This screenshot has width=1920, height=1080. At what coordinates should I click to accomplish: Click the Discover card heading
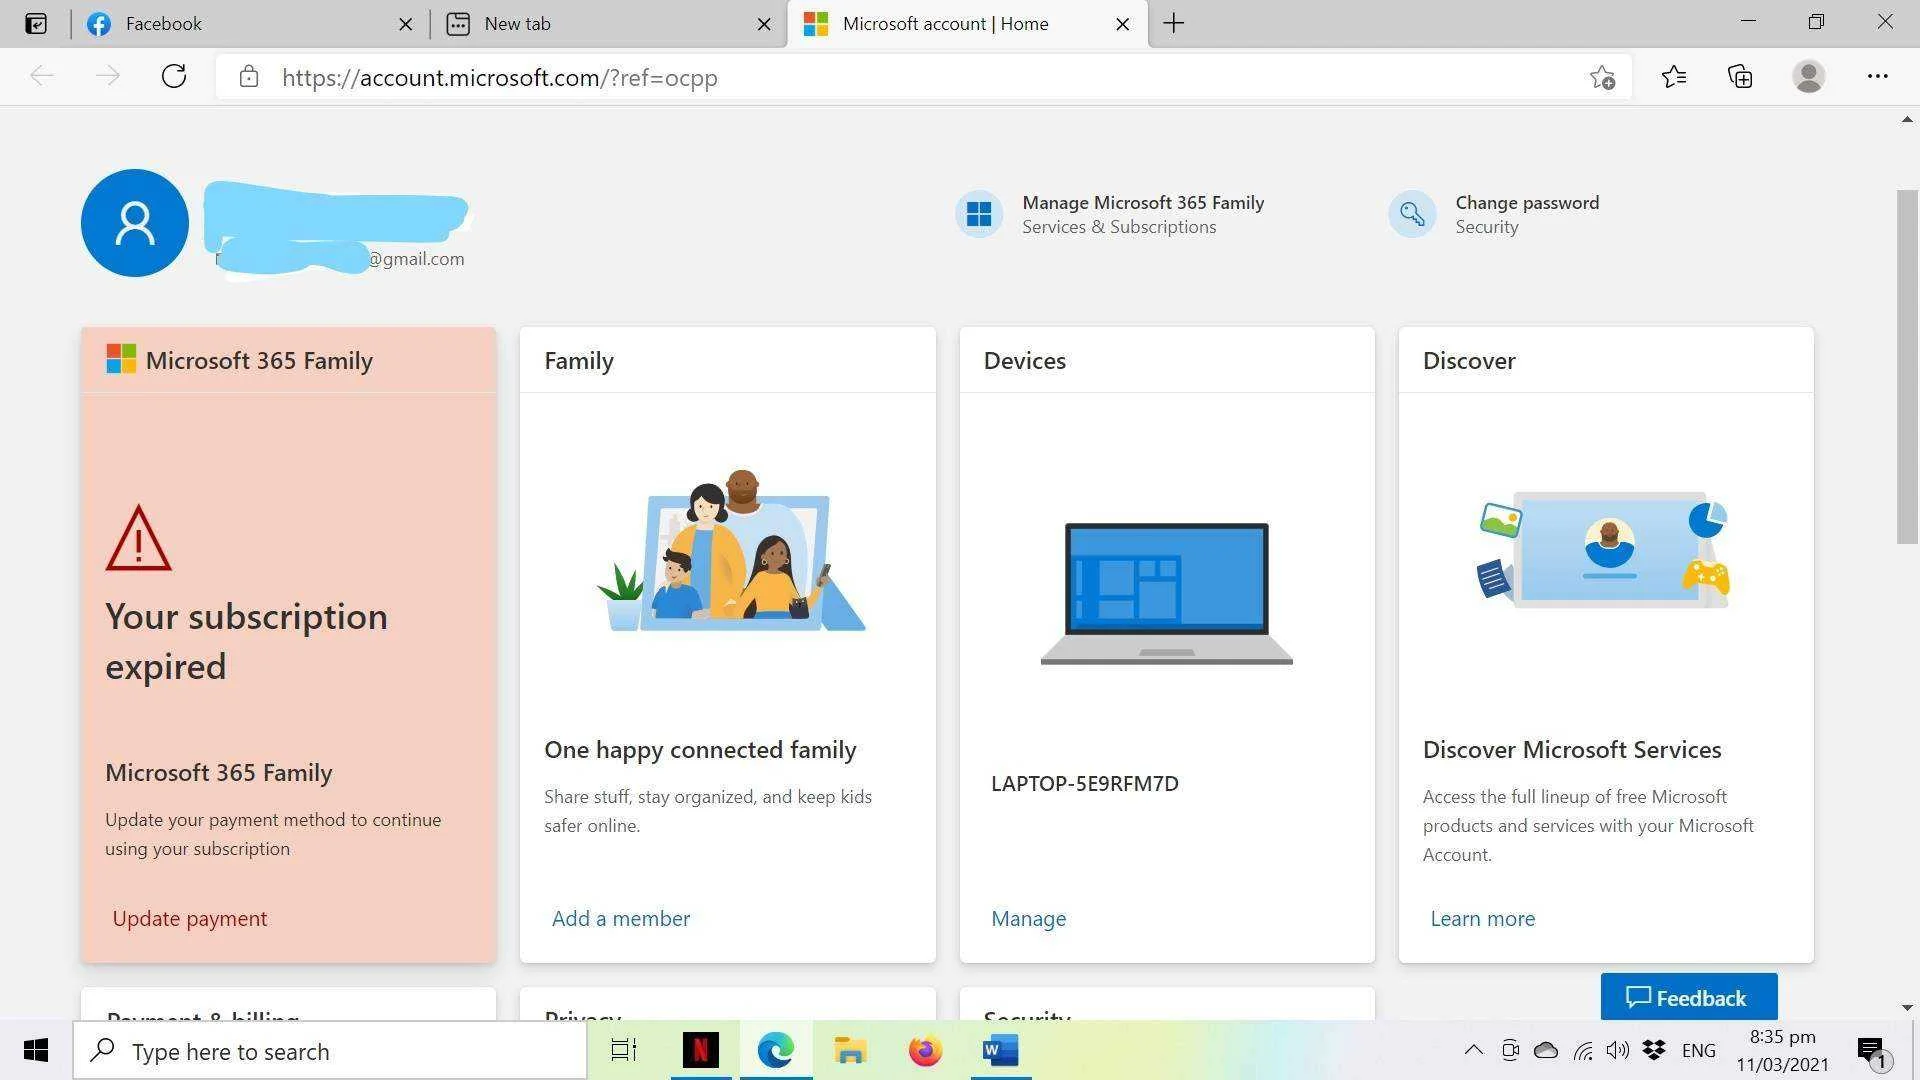click(1469, 361)
